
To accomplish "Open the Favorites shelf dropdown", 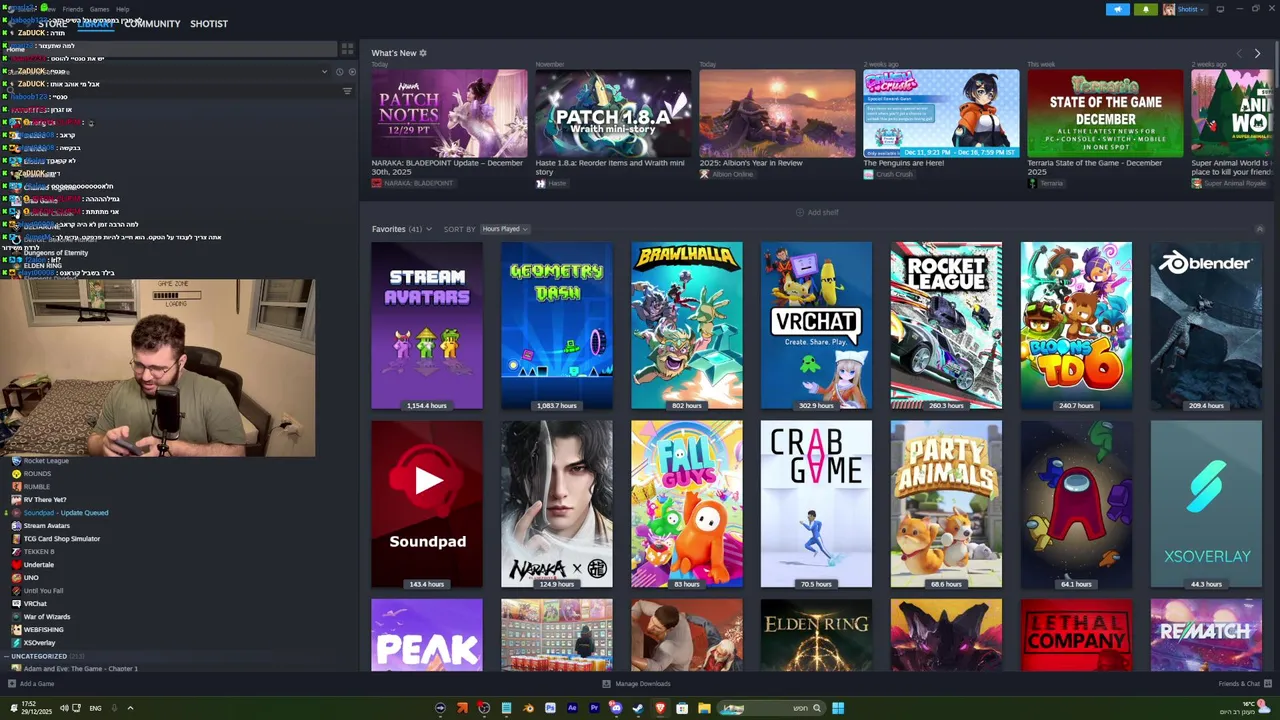I will [x=429, y=229].
